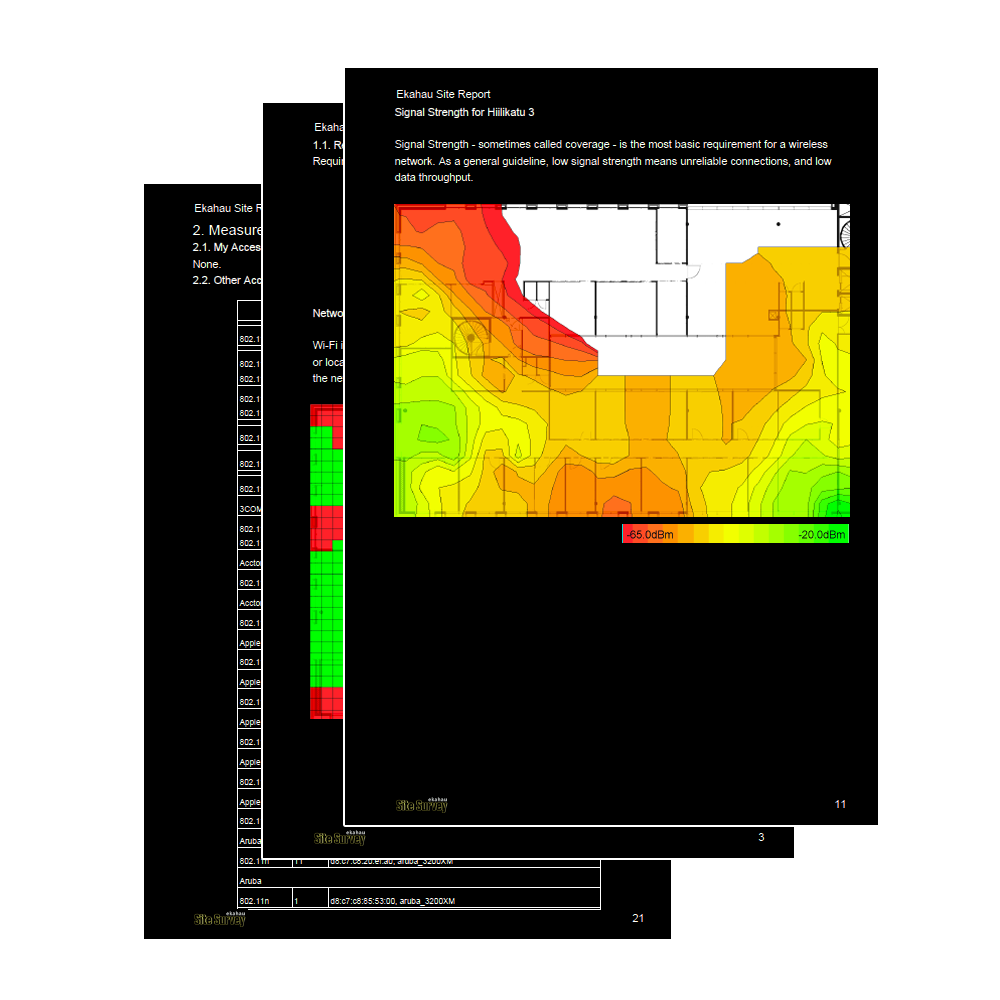Select the "Ekahau Site Report" header on the front page

[x=443, y=94]
